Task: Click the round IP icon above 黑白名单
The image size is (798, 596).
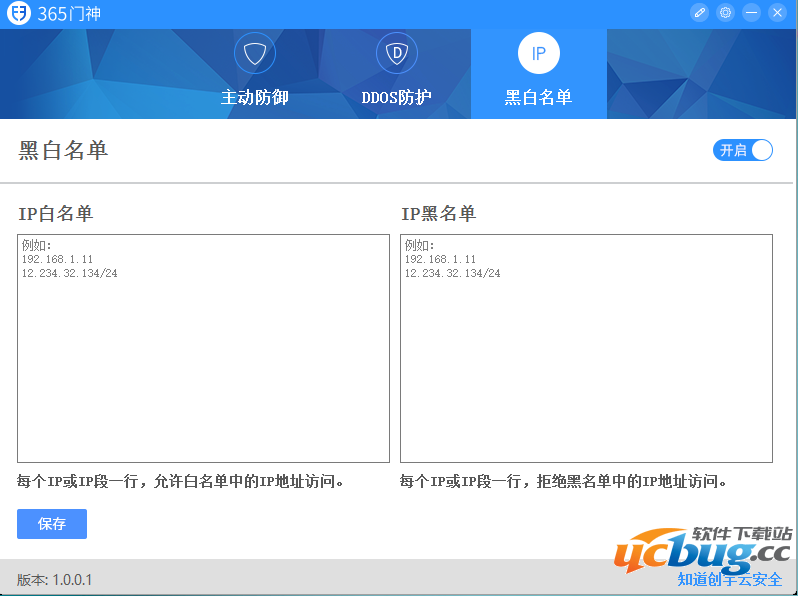Action: pyautogui.click(x=539, y=53)
